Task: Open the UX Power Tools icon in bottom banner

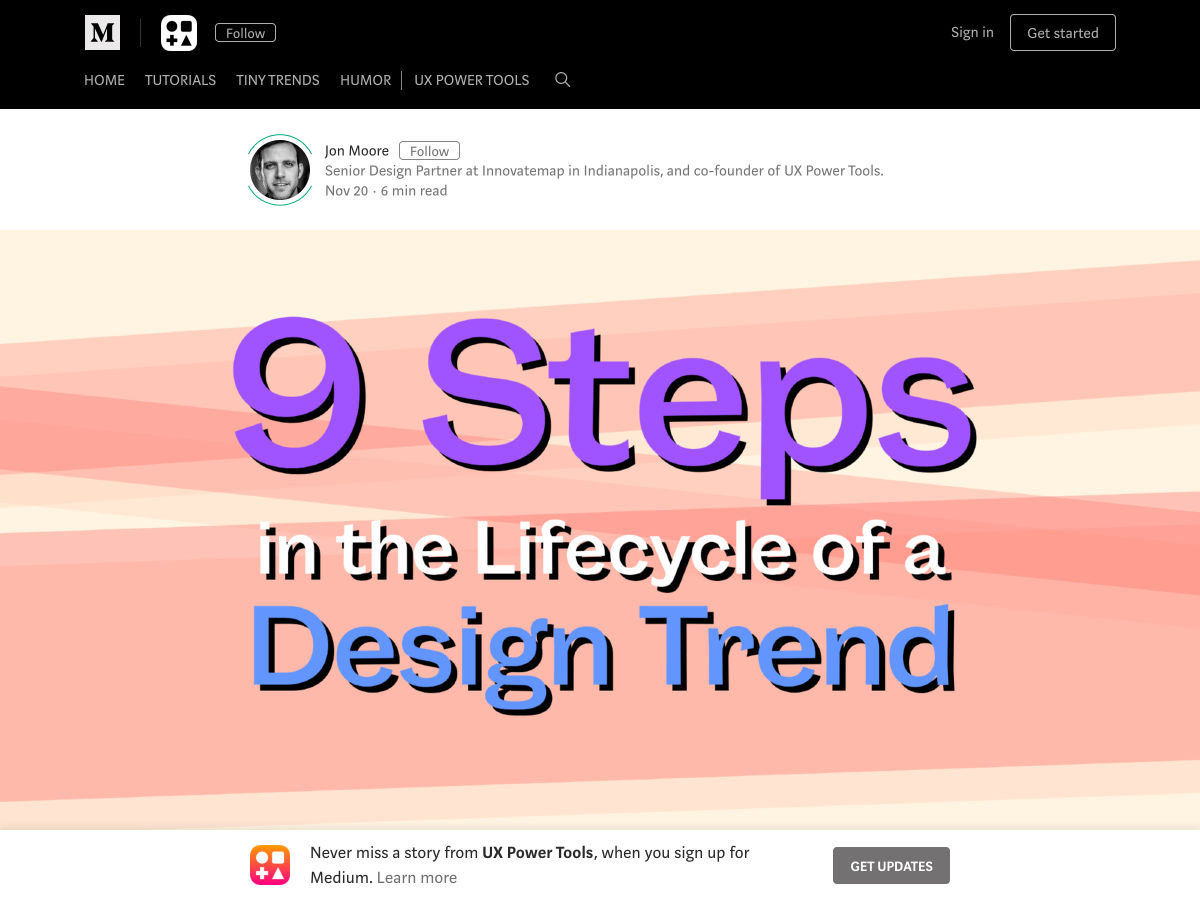Action: pos(269,865)
